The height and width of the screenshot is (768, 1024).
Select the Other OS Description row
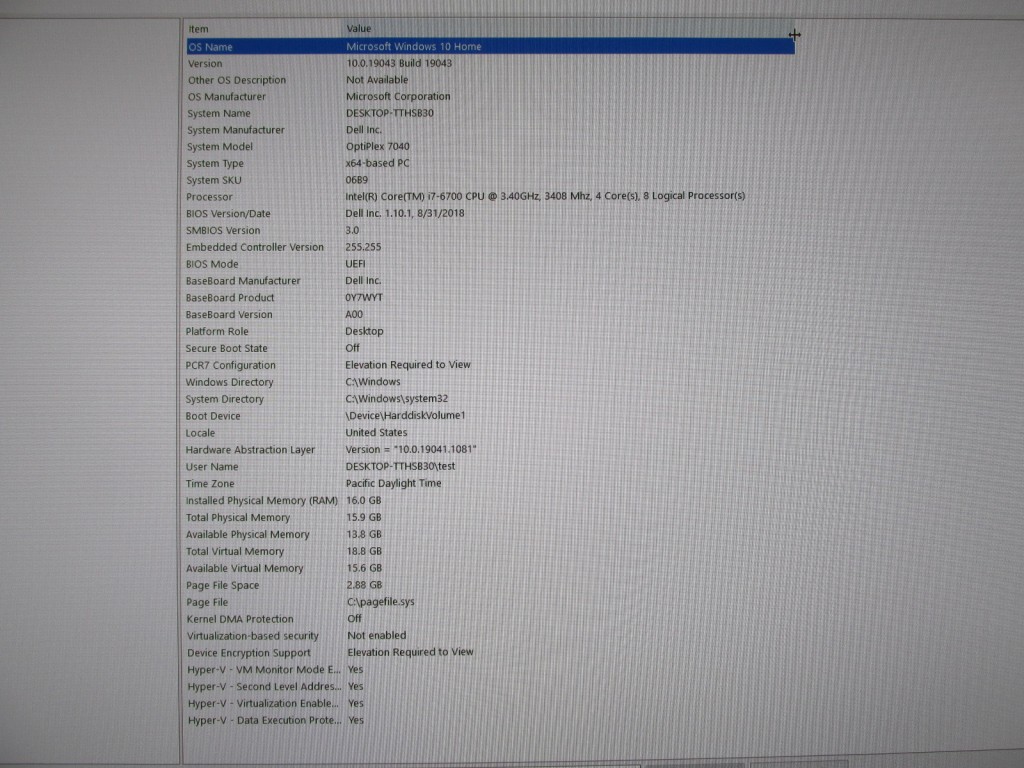[x=490, y=80]
